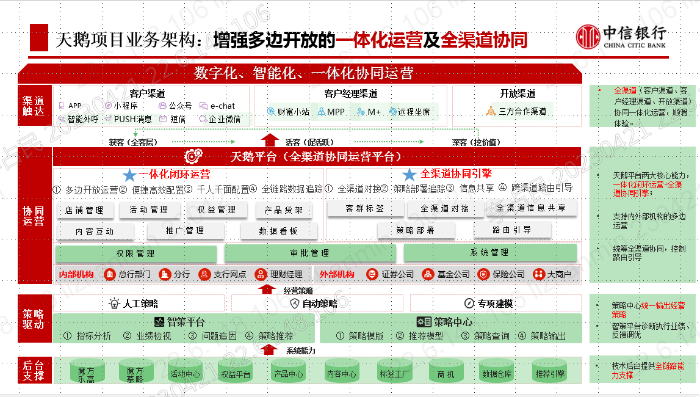Image resolution: width=700 pixels, height=397 pixels.
Task: Click the 三方合作渠道 orange icon
Action: coord(491,111)
